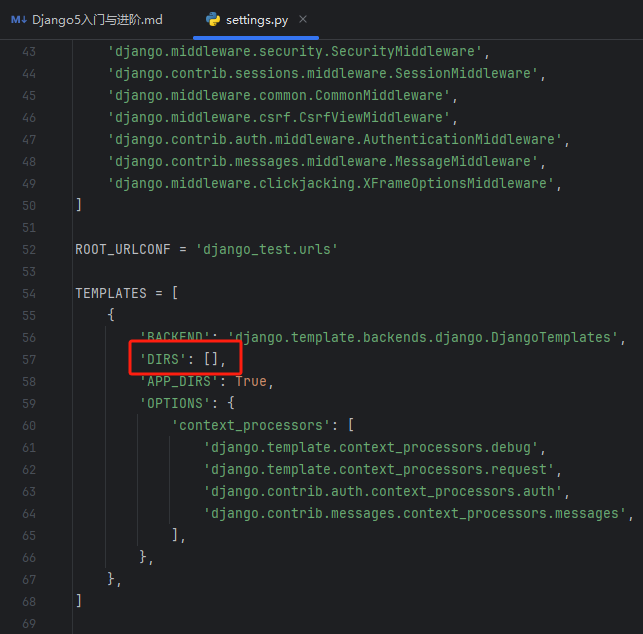
Task: Close the settings.py tab
Action: [303, 20]
